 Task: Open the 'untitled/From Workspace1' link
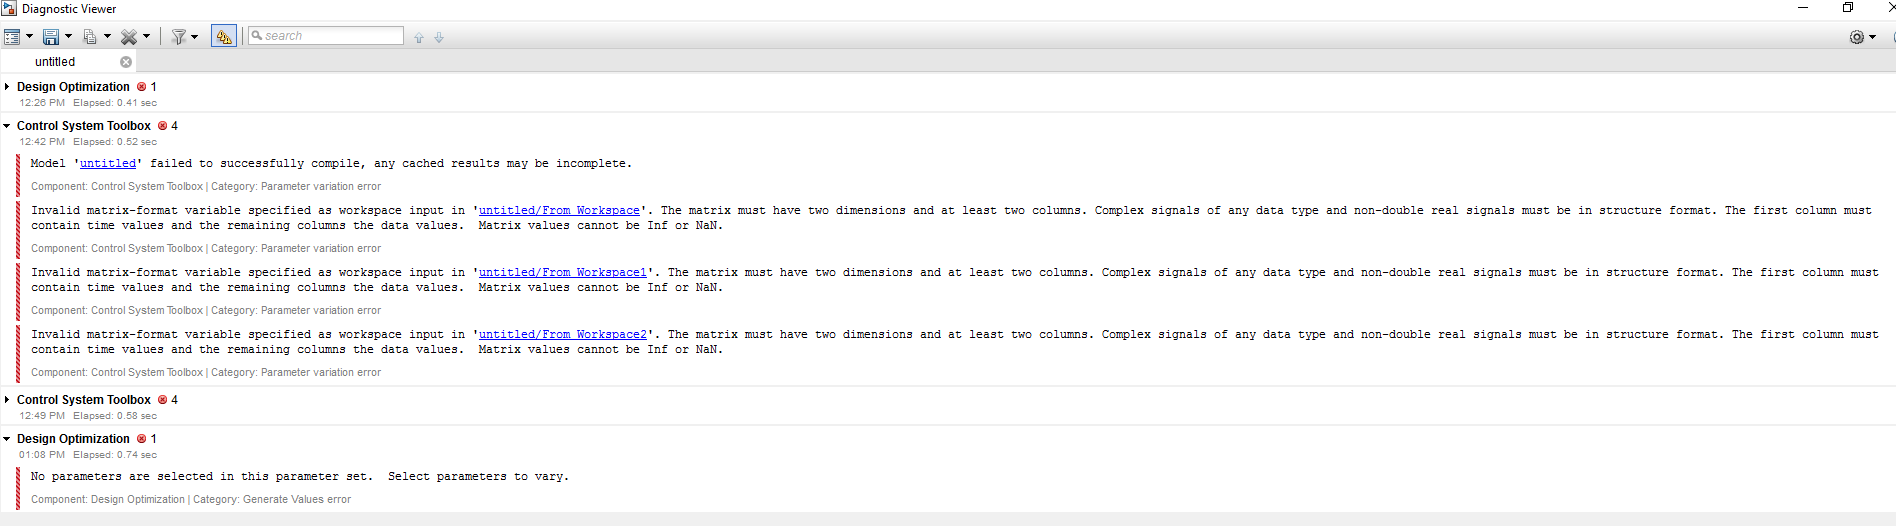[x=562, y=273]
